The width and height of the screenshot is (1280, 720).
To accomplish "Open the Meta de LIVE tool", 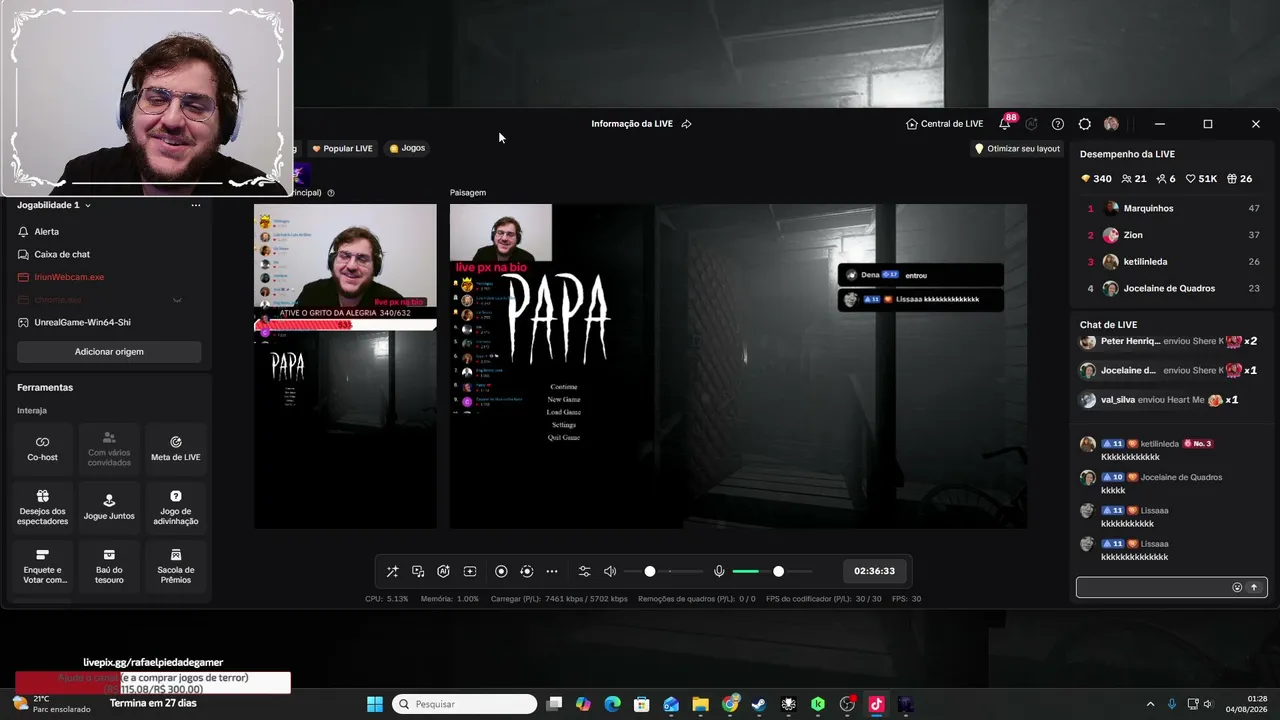I will point(176,448).
